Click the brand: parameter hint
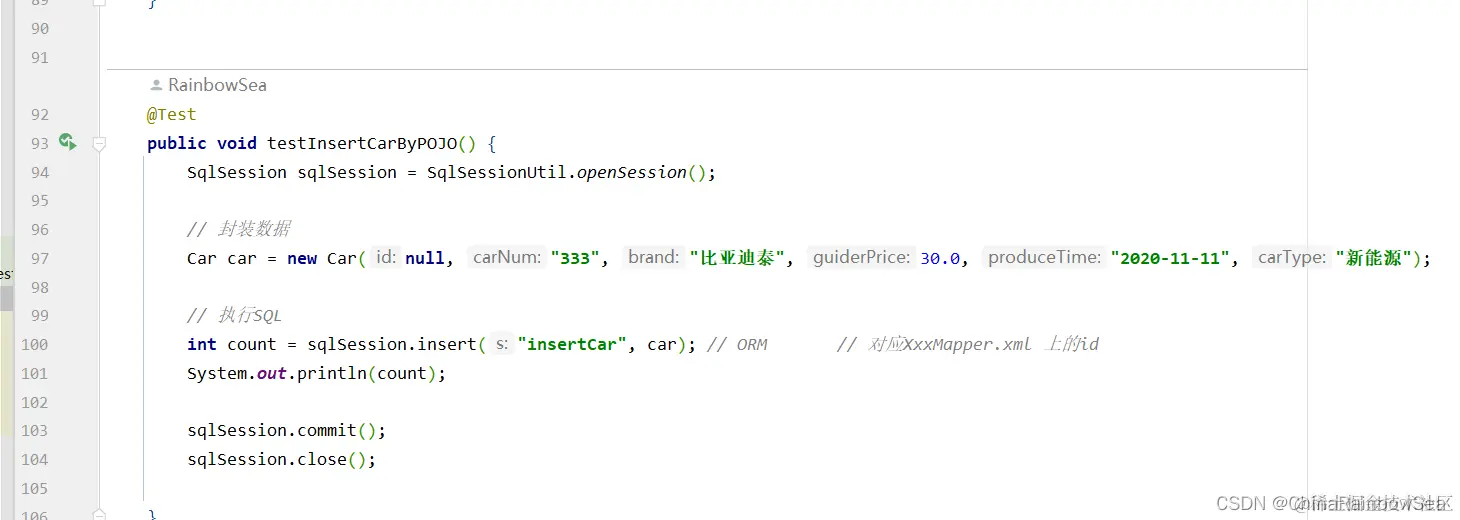Screen dimensions: 1460x520 (654, 258)
